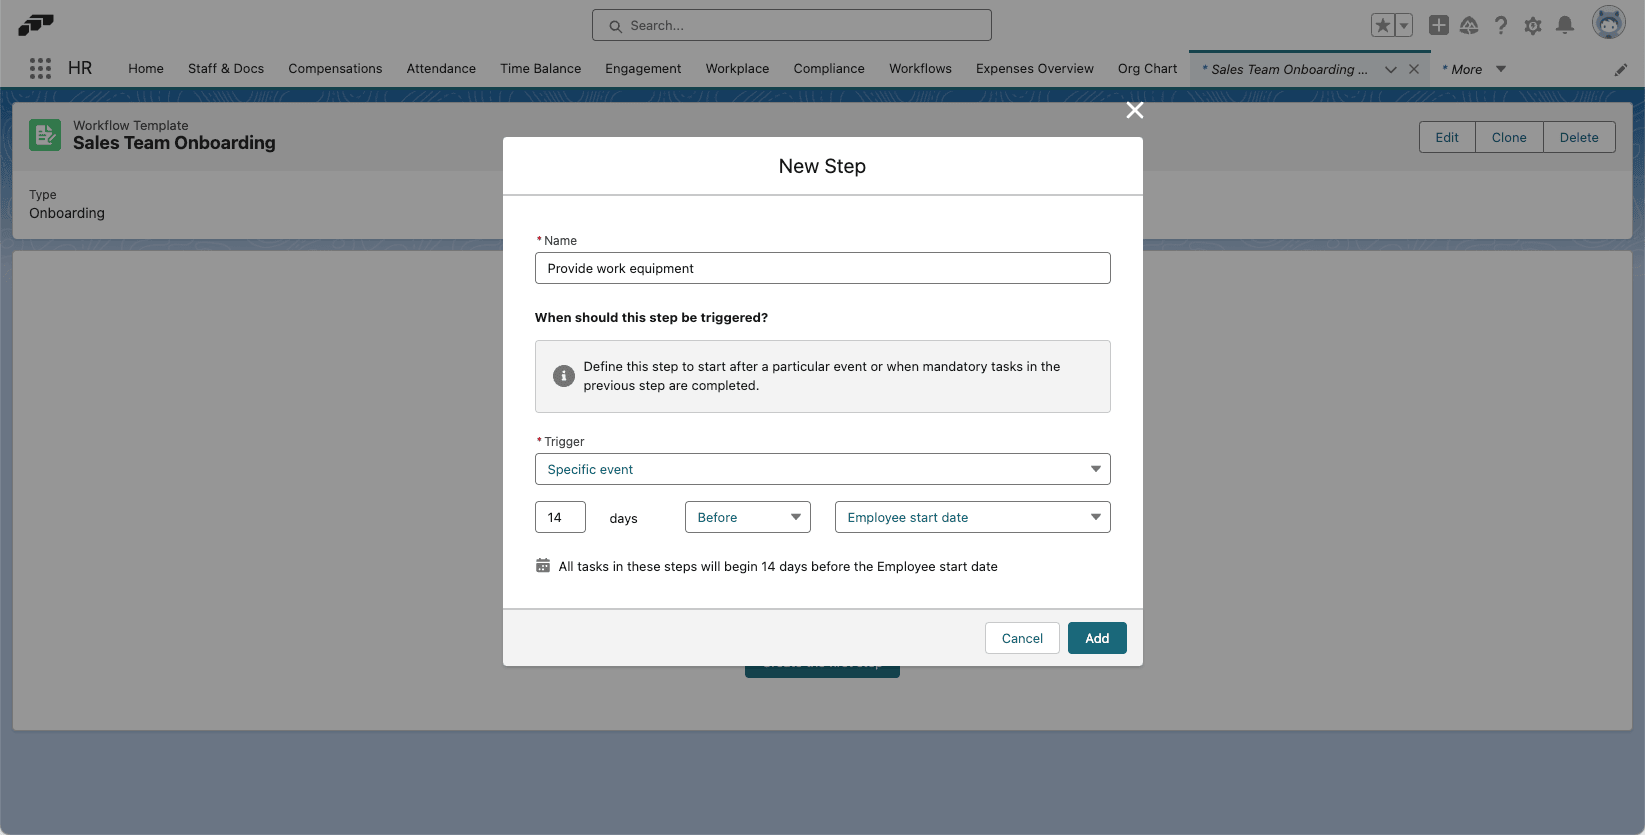Open the global actions plus icon
Viewport: 1645px width, 835px height.
[1438, 25]
